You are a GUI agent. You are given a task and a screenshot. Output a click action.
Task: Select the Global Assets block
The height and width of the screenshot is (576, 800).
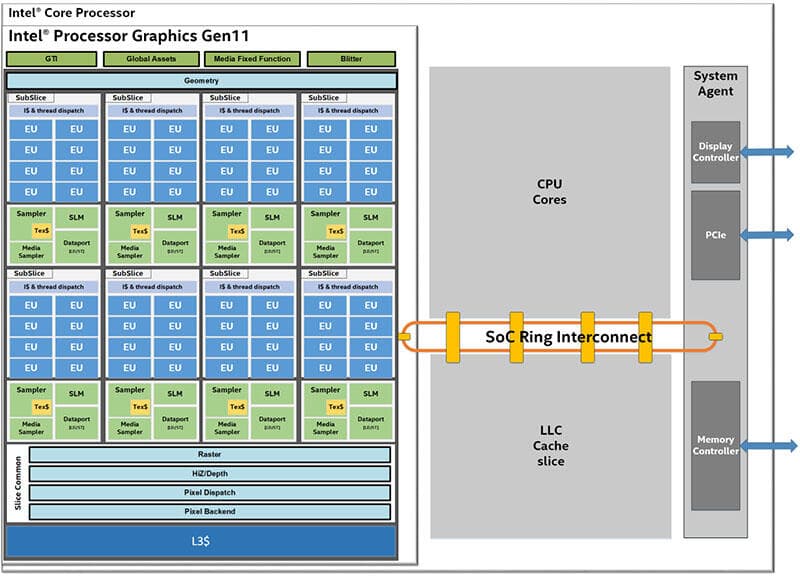click(x=151, y=59)
